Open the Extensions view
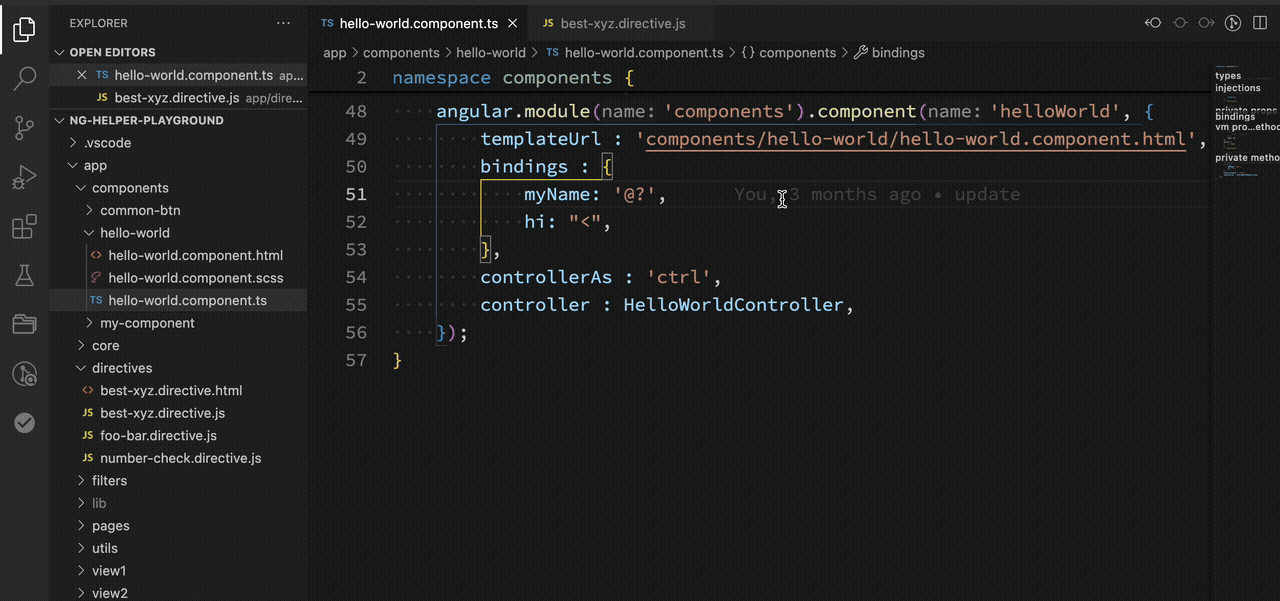 25,227
